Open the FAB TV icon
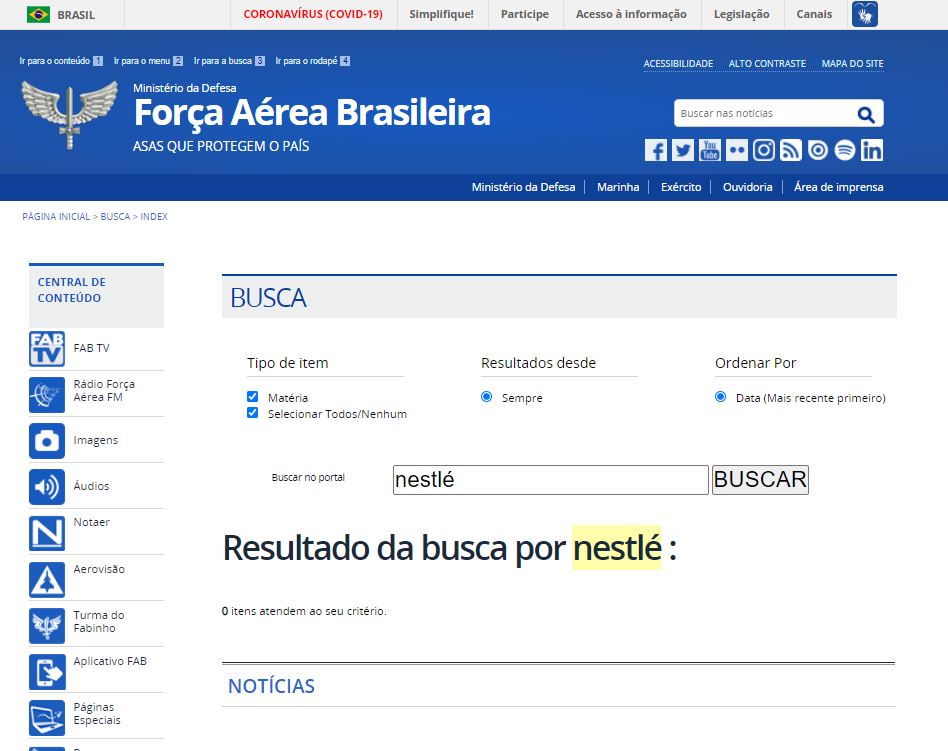This screenshot has width=948, height=751. [x=47, y=349]
